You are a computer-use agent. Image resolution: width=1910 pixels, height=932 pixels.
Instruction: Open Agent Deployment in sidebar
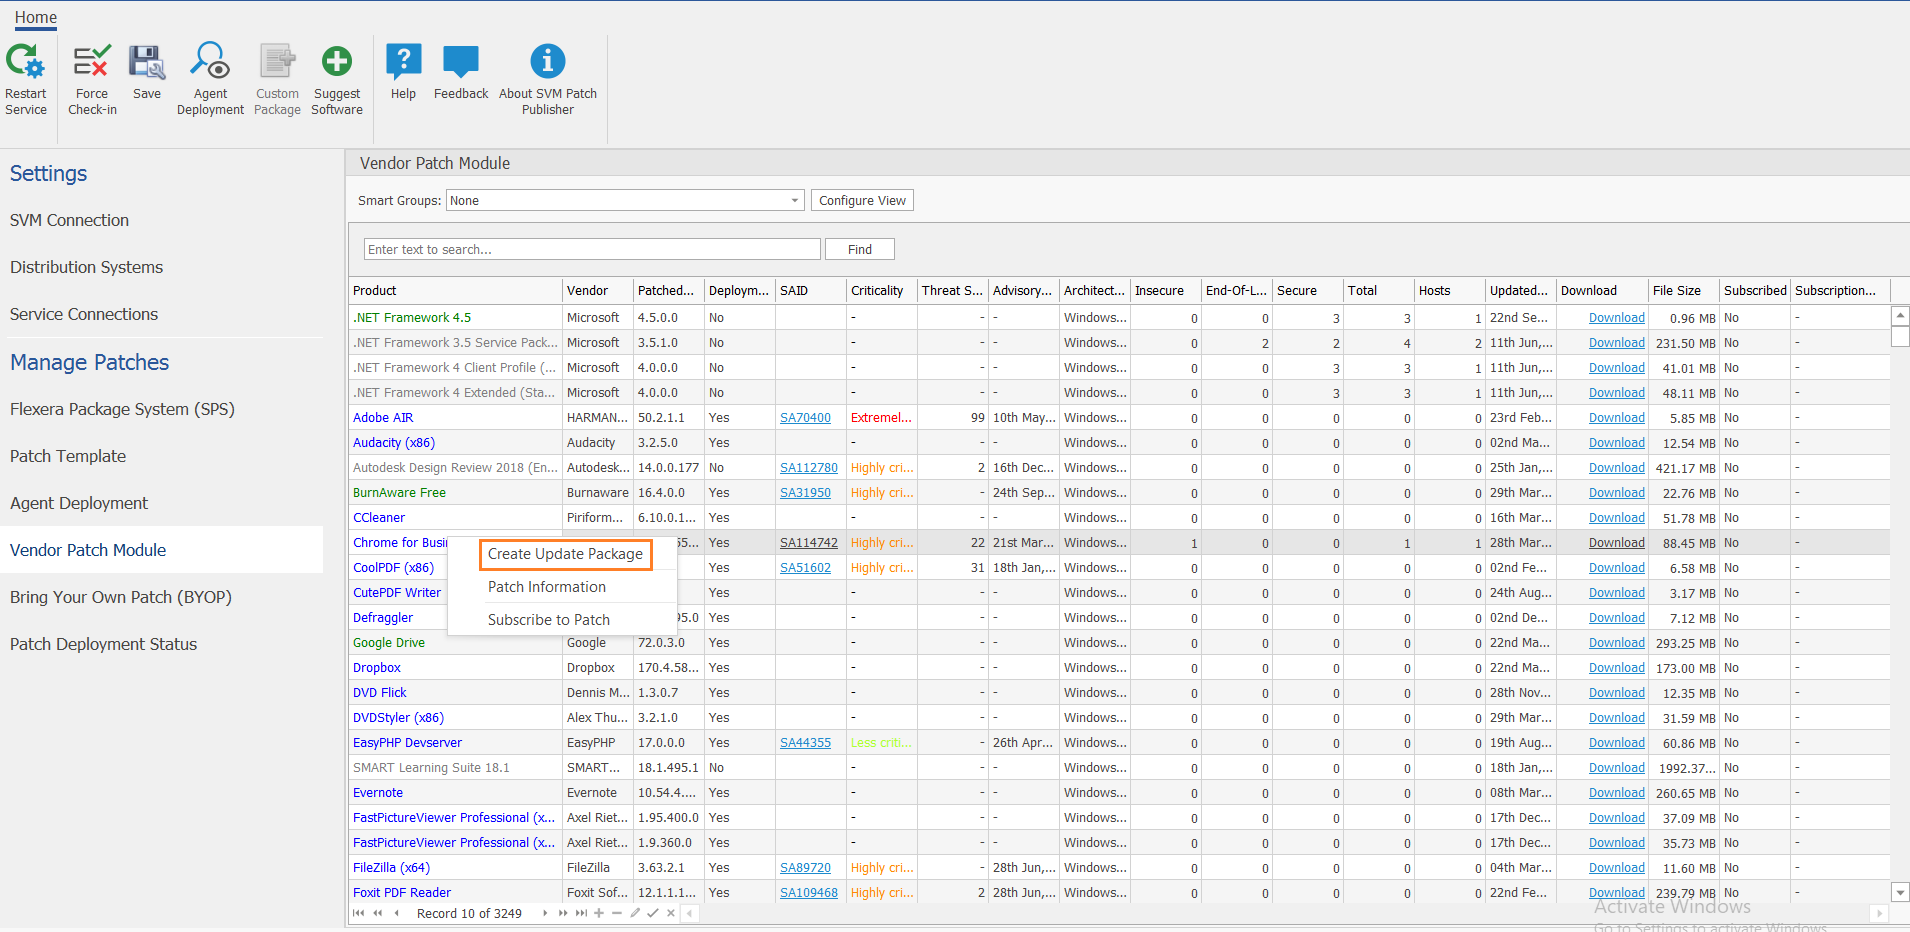pyautogui.click(x=79, y=503)
